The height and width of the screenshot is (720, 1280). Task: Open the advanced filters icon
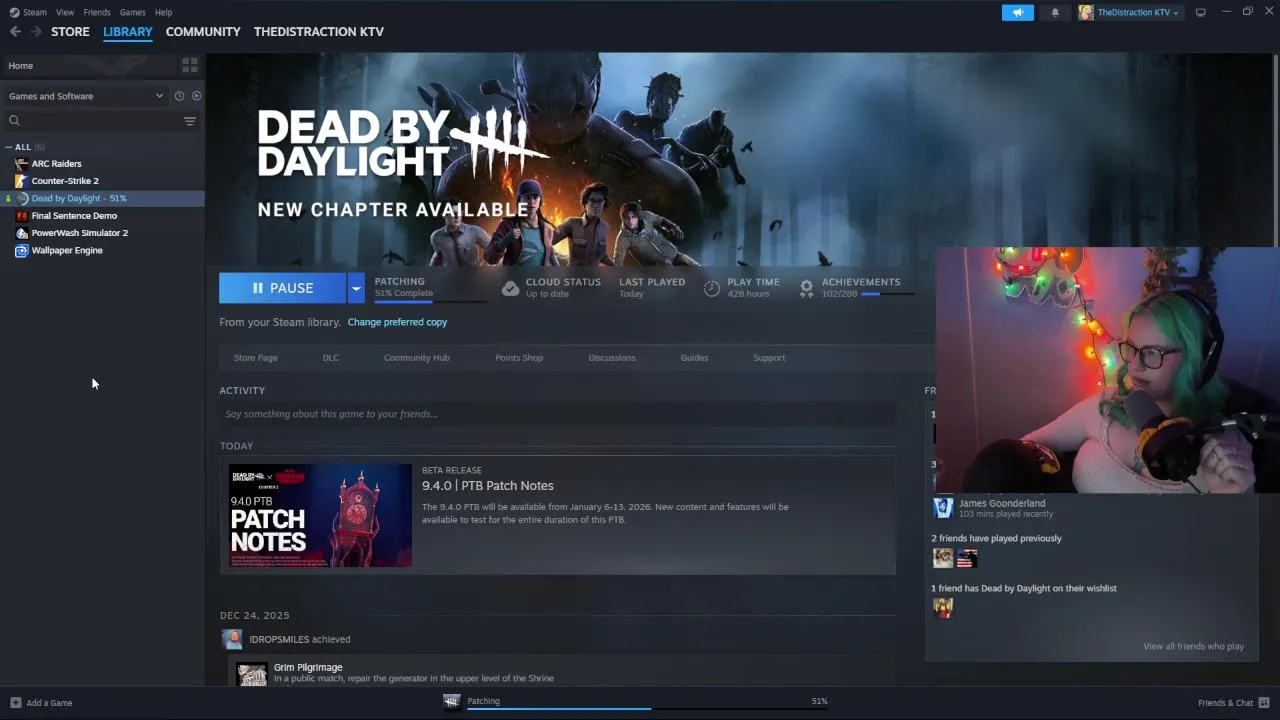190,121
